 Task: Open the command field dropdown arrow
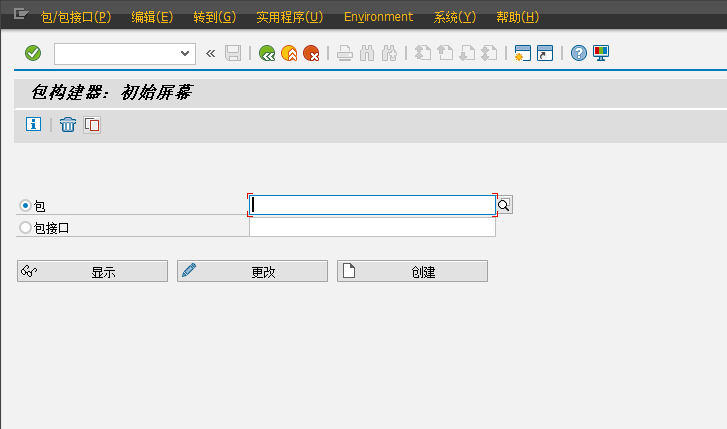point(185,53)
